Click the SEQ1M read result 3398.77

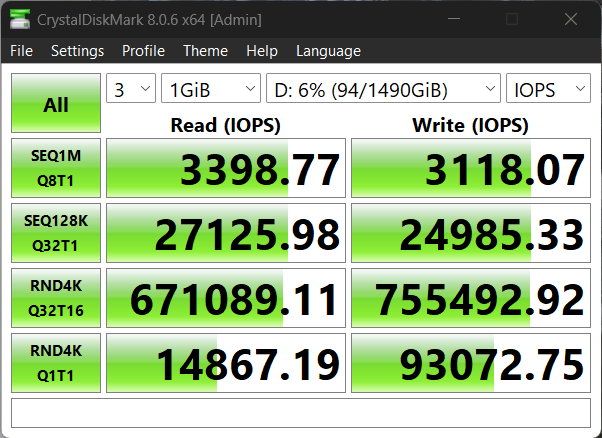pyautogui.click(x=226, y=168)
